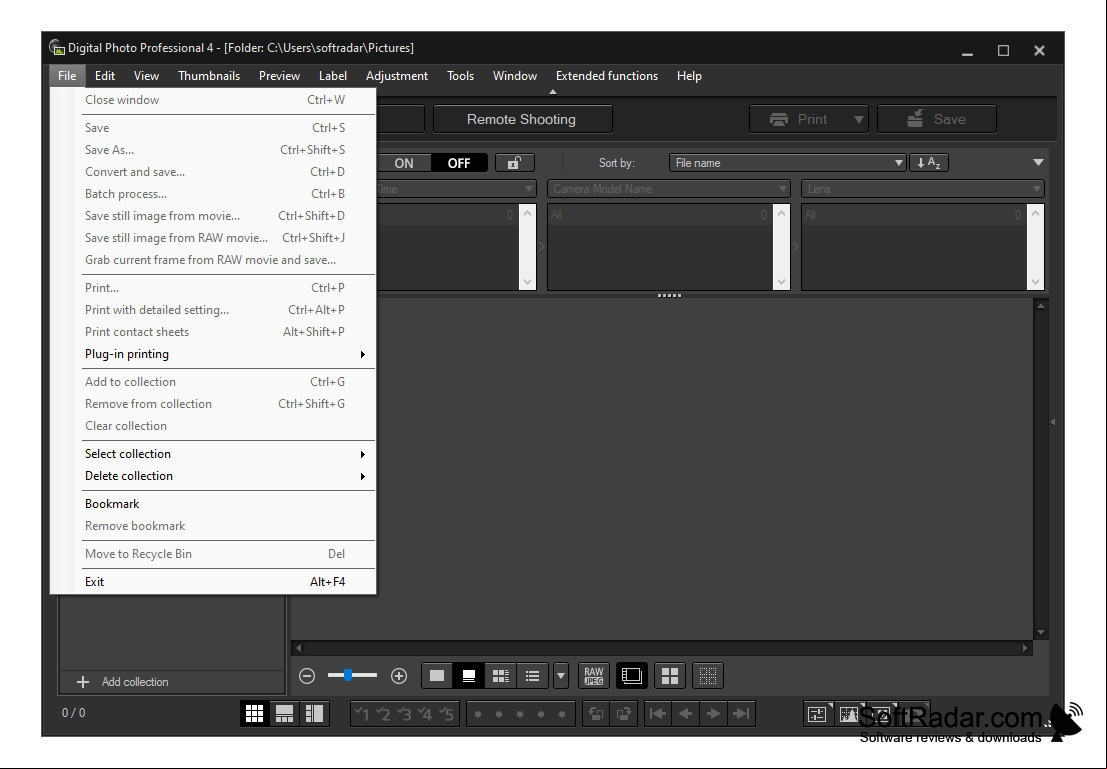The width and height of the screenshot is (1107, 769).
Task: Click the Save toolbar button
Action: click(937, 119)
